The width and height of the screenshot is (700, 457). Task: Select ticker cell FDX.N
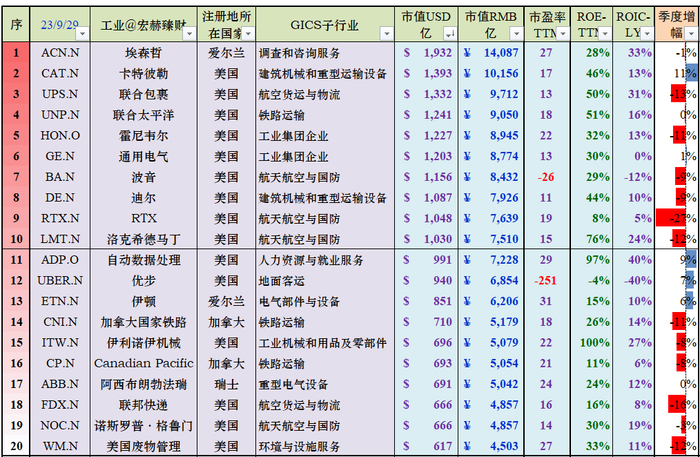[x=60, y=405]
